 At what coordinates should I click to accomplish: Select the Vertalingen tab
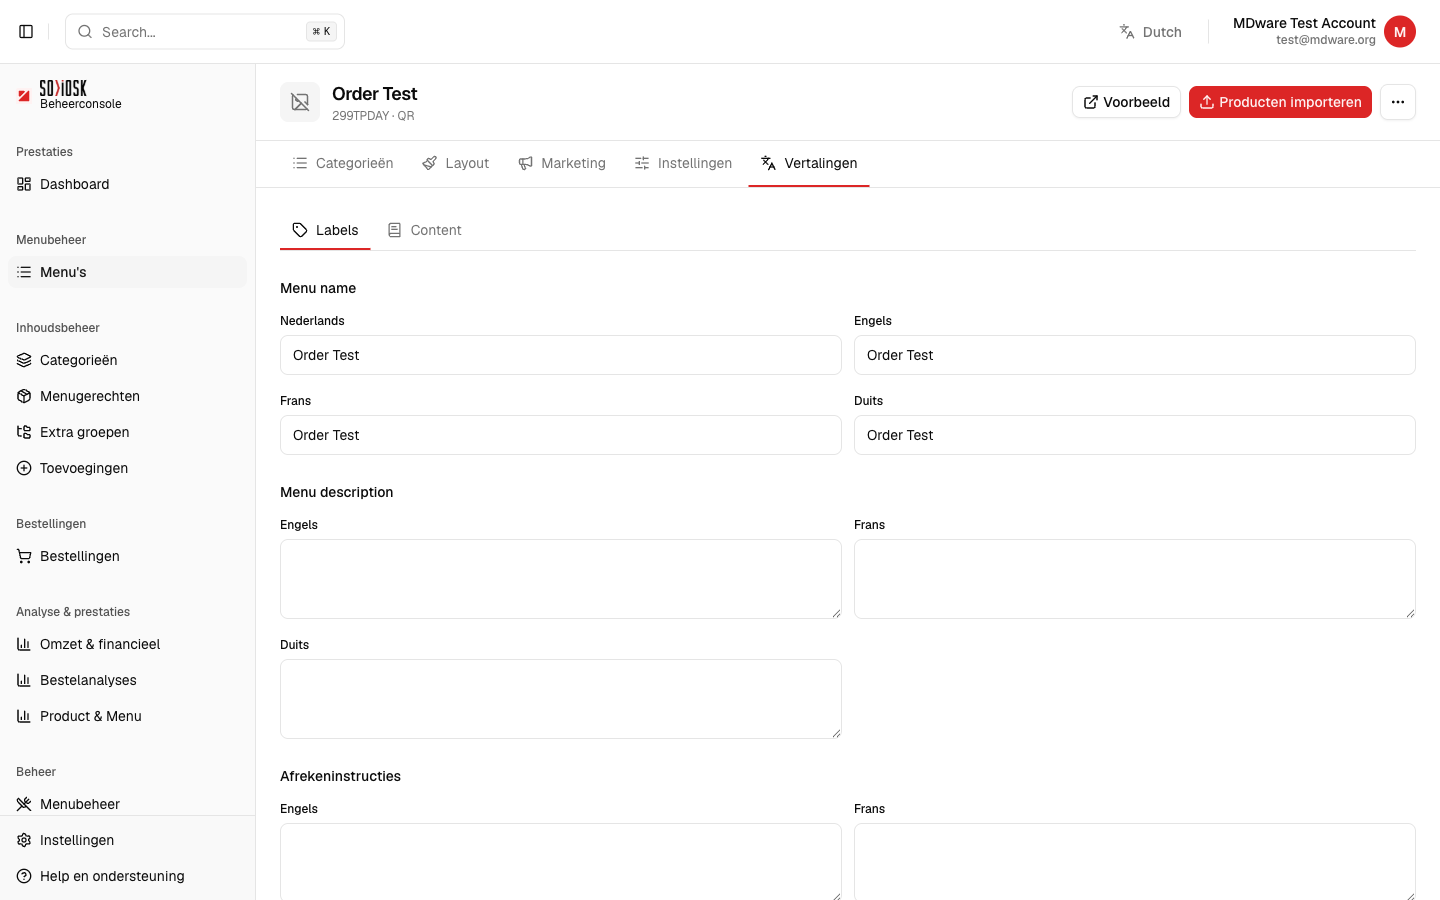coord(809,163)
